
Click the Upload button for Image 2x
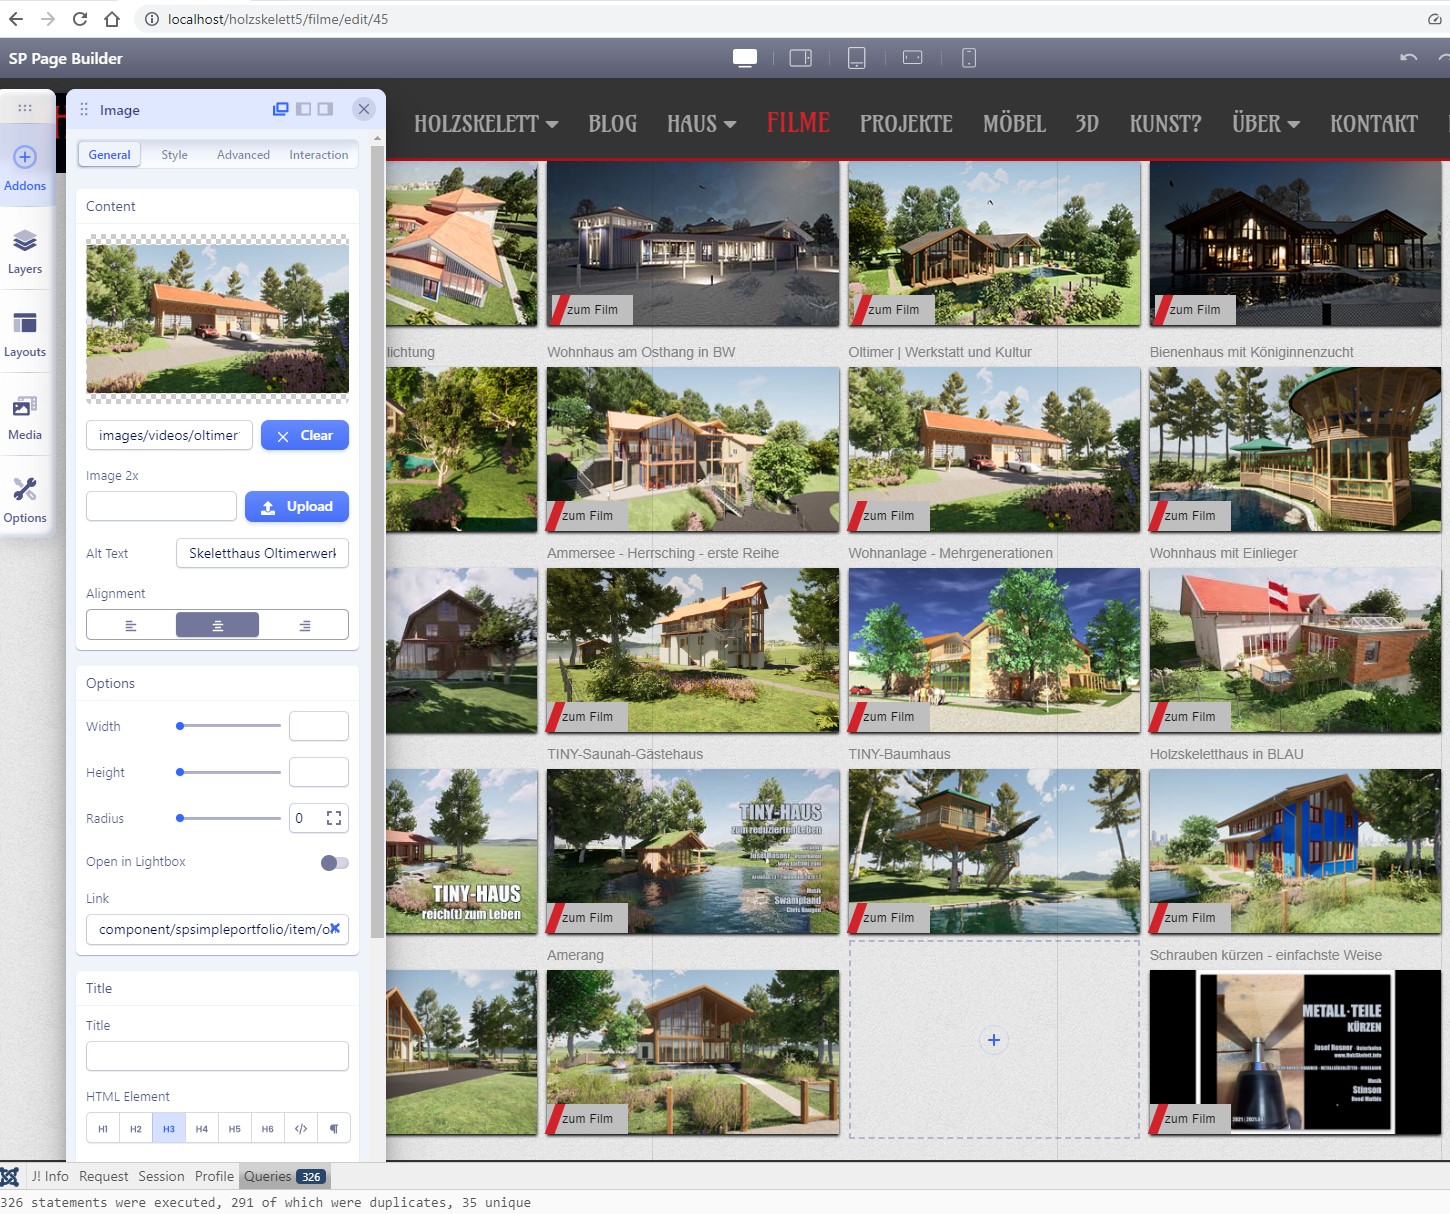tap(297, 507)
